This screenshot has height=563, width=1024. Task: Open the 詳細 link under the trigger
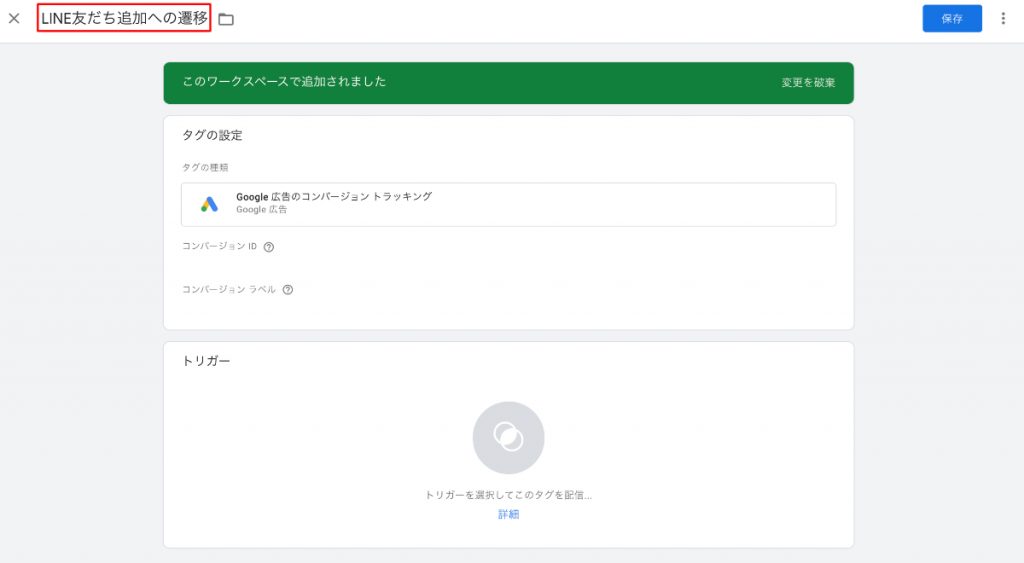pos(508,515)
